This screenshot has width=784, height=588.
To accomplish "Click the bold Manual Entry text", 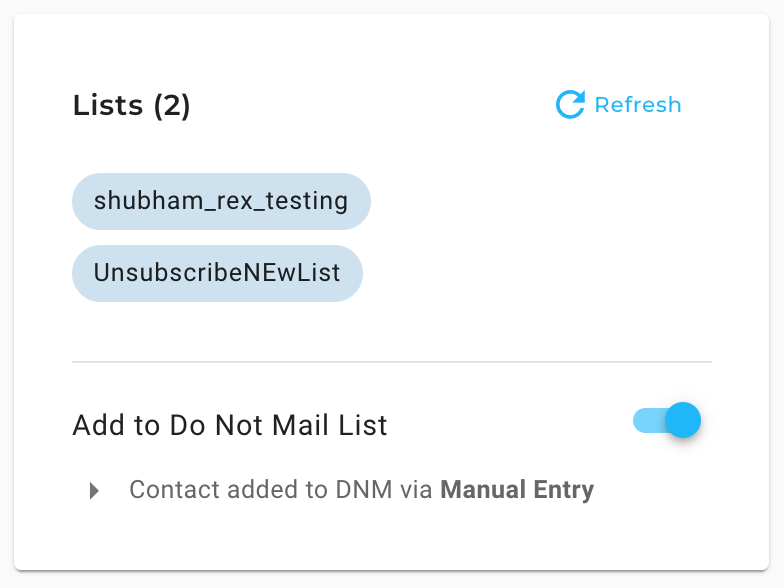I will [x=517, y=490].
